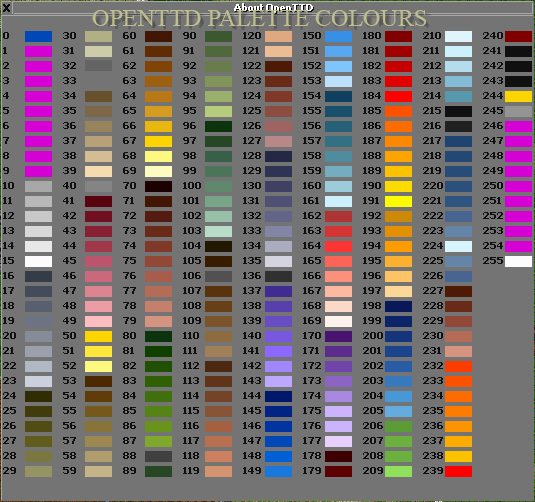Select the pale cyan swatch 161
Image resolution: width=535 pixels, height=502 pixels.
339,202
